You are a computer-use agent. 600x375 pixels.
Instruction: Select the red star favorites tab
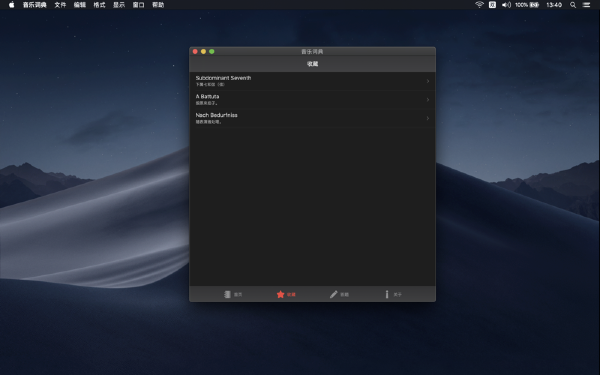point(286,294)
